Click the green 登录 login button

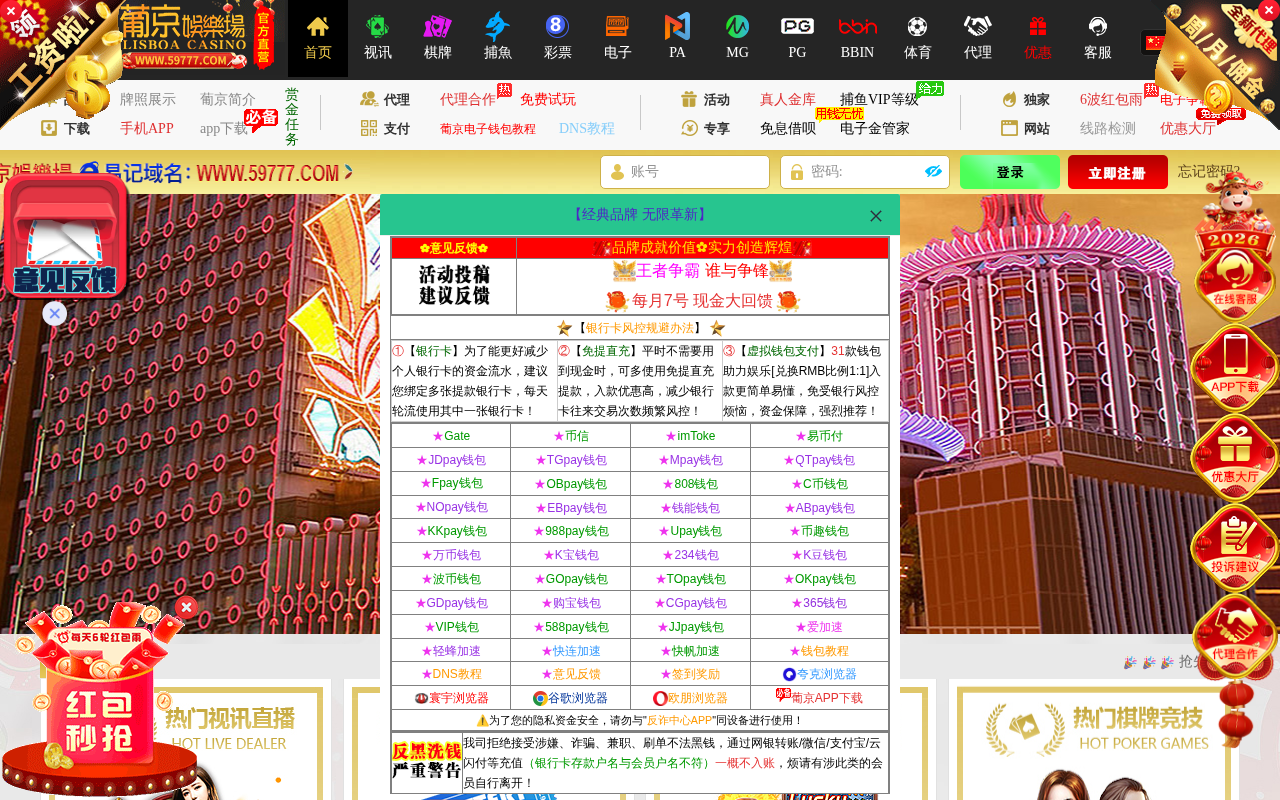coord(1009,172)
